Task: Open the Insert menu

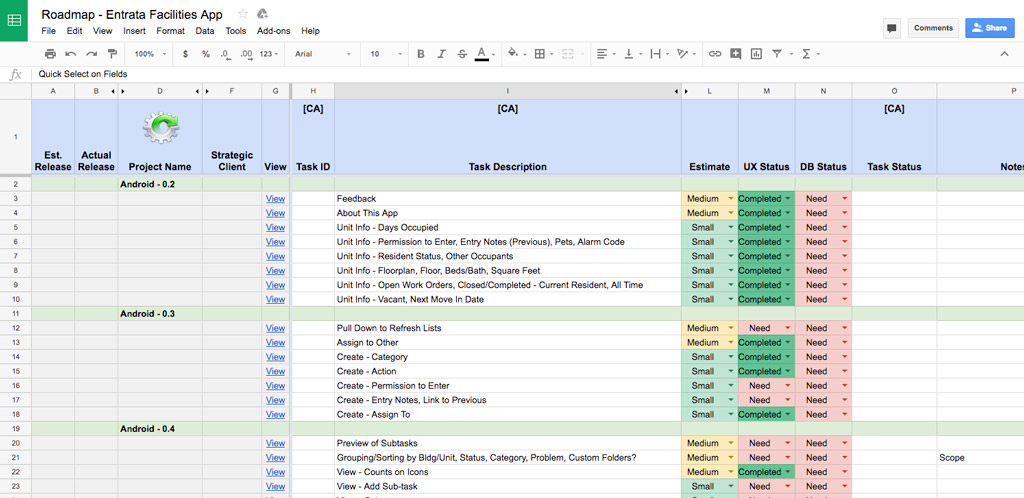Action: pyautogui.click(x=135, y=31)
